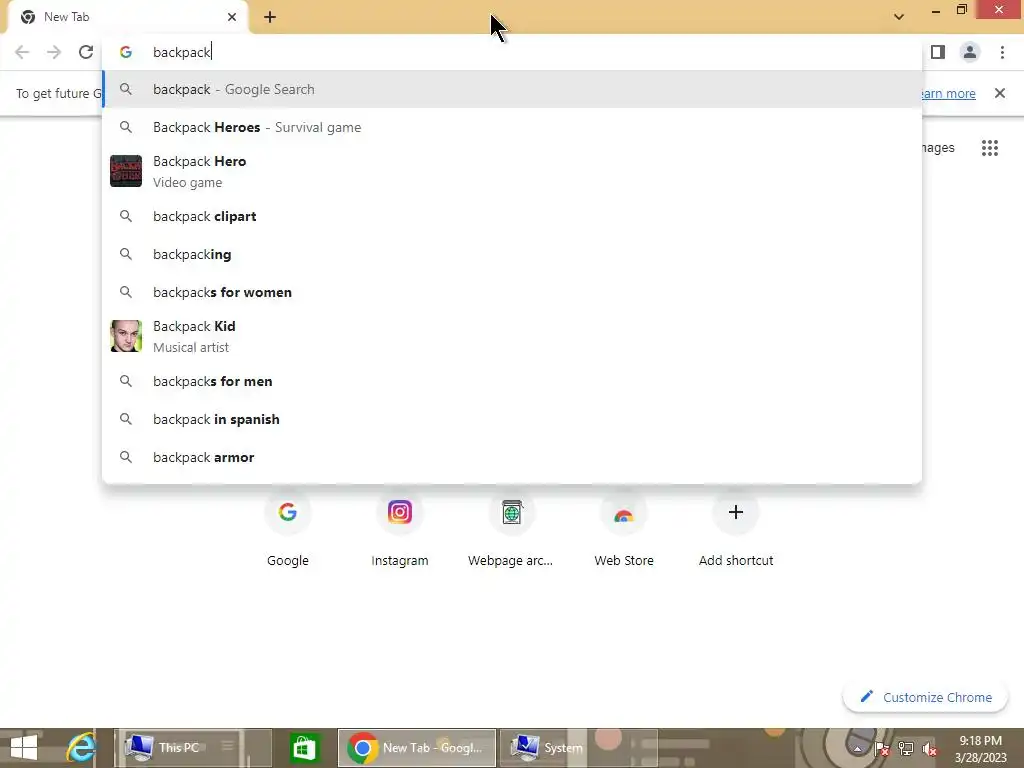Choose the Backpack Heroes survival game suggestion

tap(512, 127)
